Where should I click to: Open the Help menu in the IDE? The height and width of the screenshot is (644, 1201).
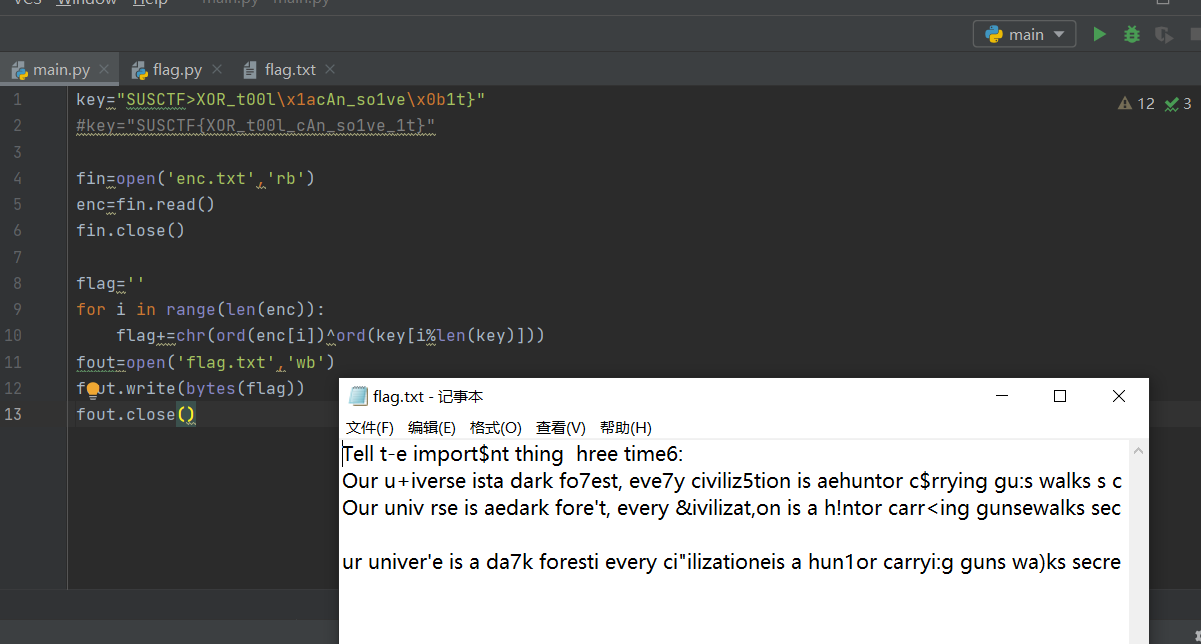click(x=150, y=3)
